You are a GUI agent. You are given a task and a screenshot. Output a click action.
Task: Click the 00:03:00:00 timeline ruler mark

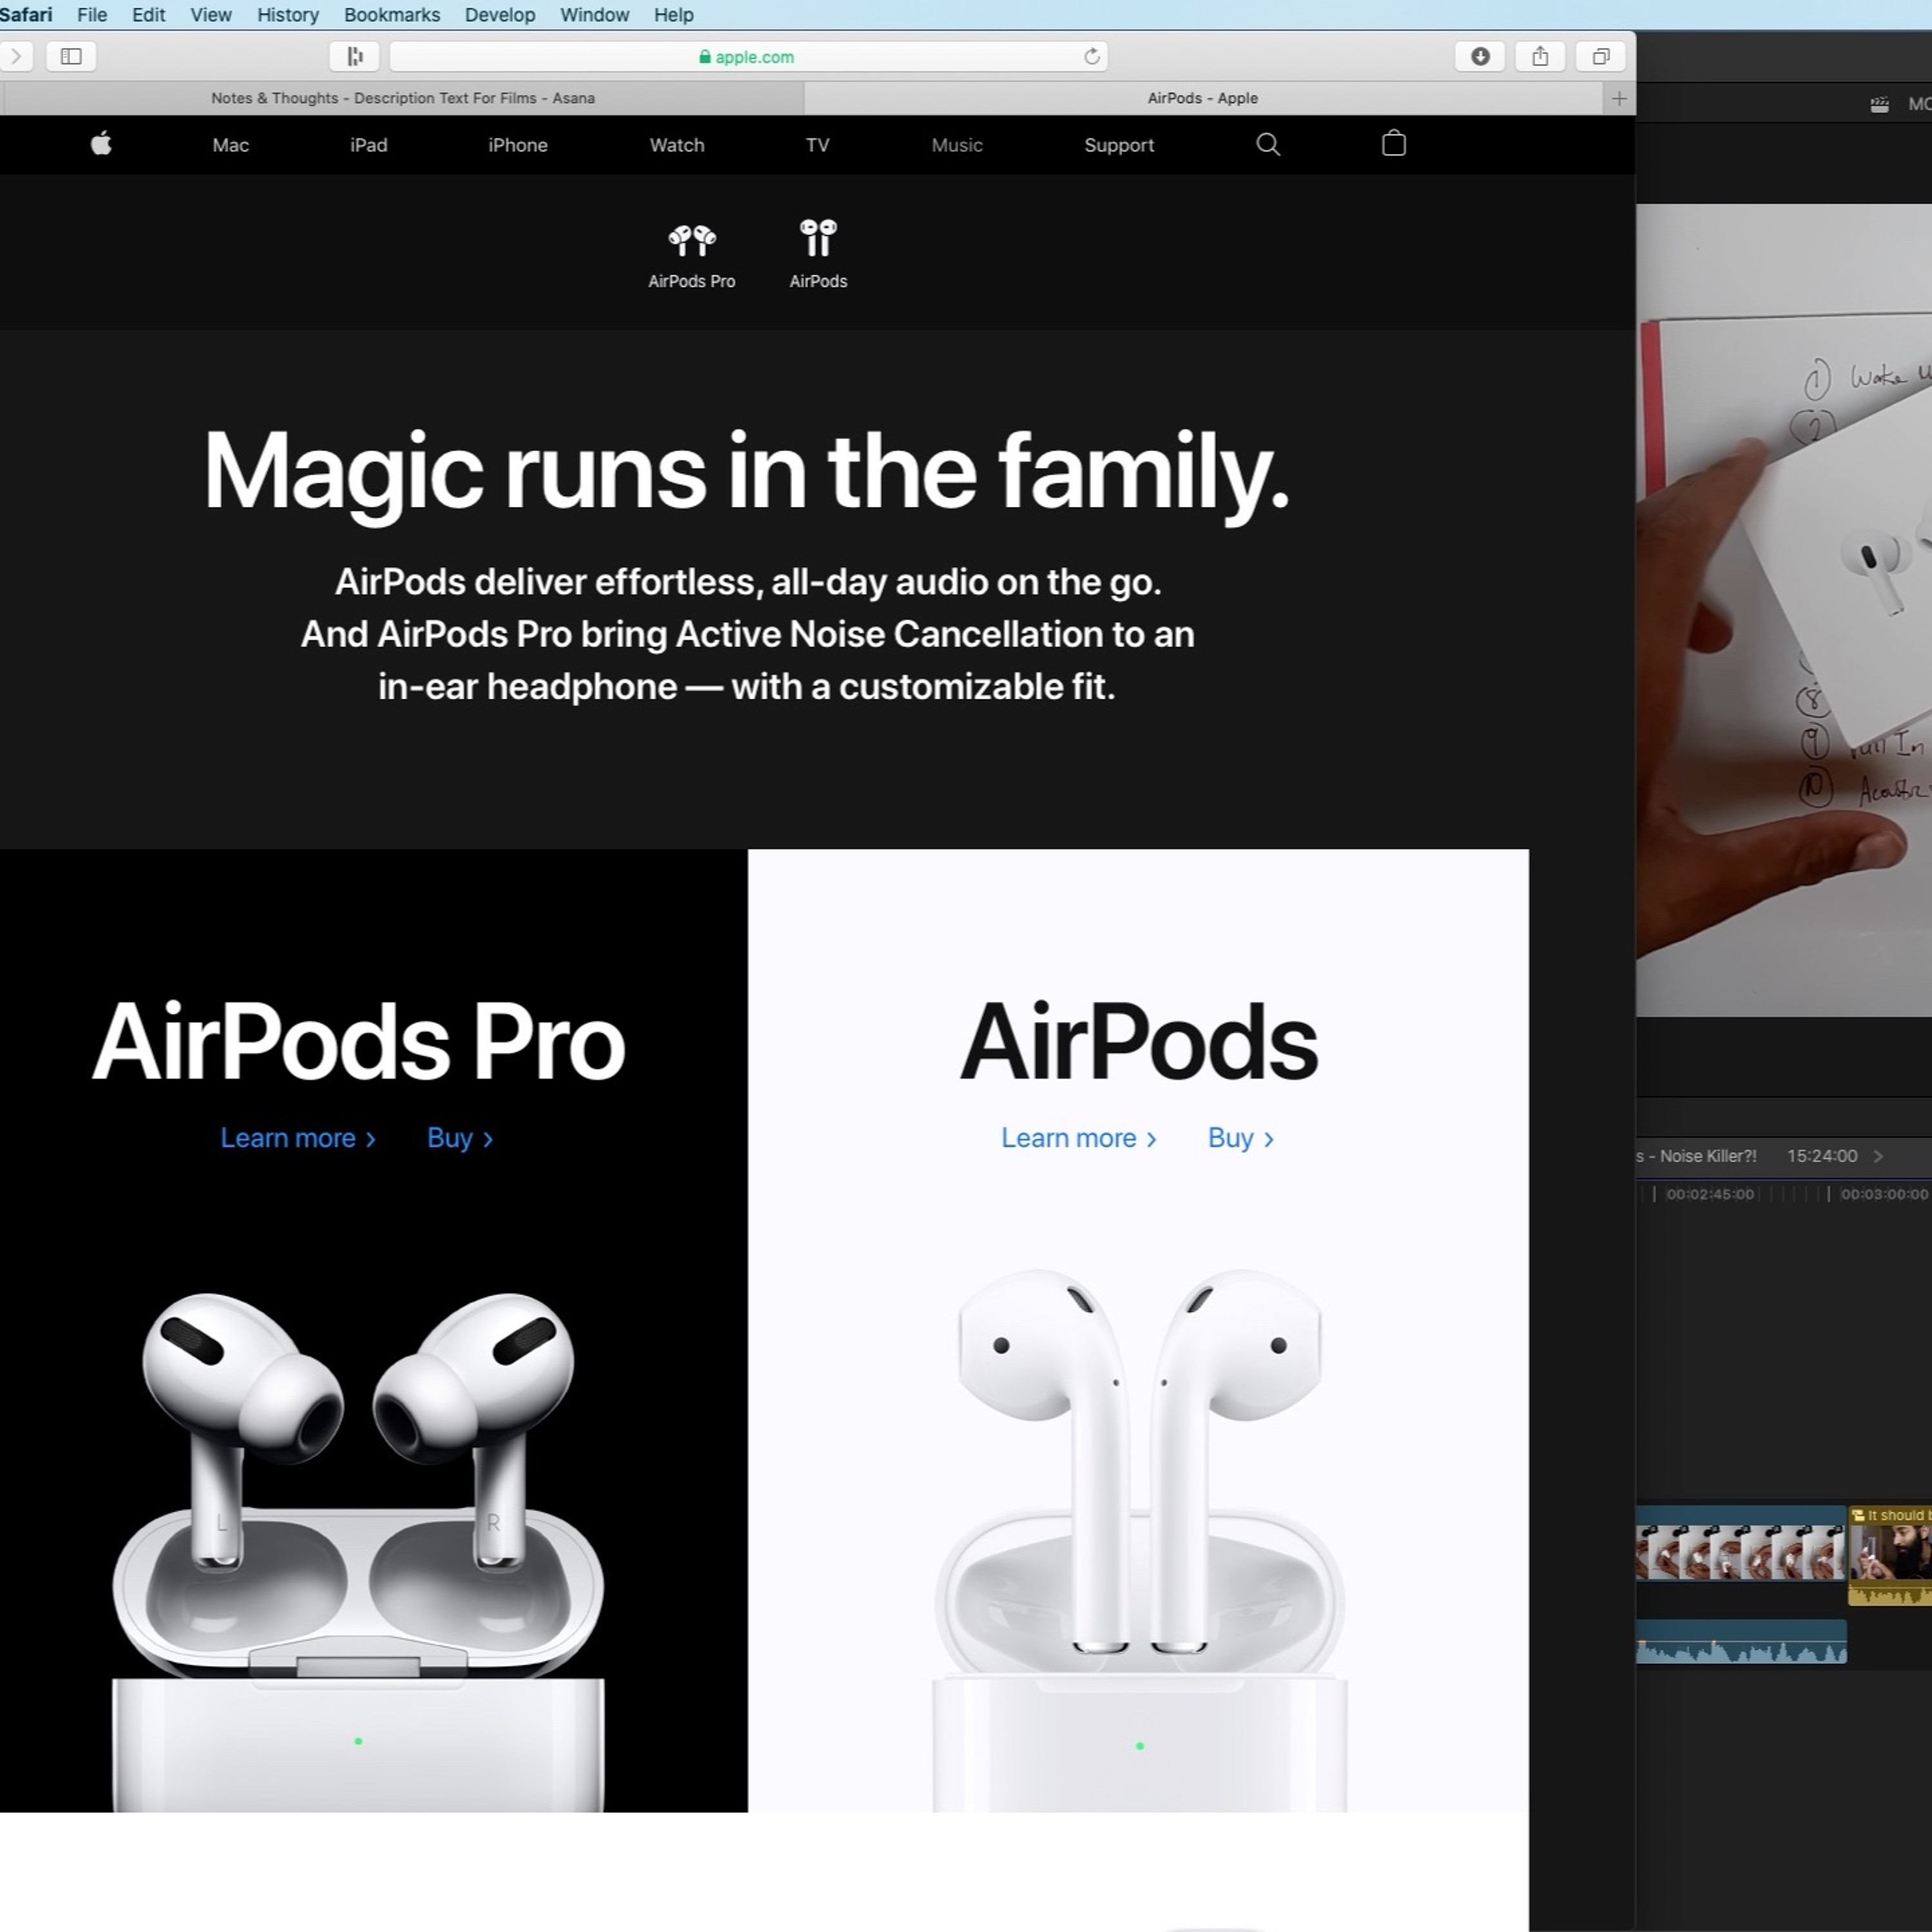click(1884, 1194)
